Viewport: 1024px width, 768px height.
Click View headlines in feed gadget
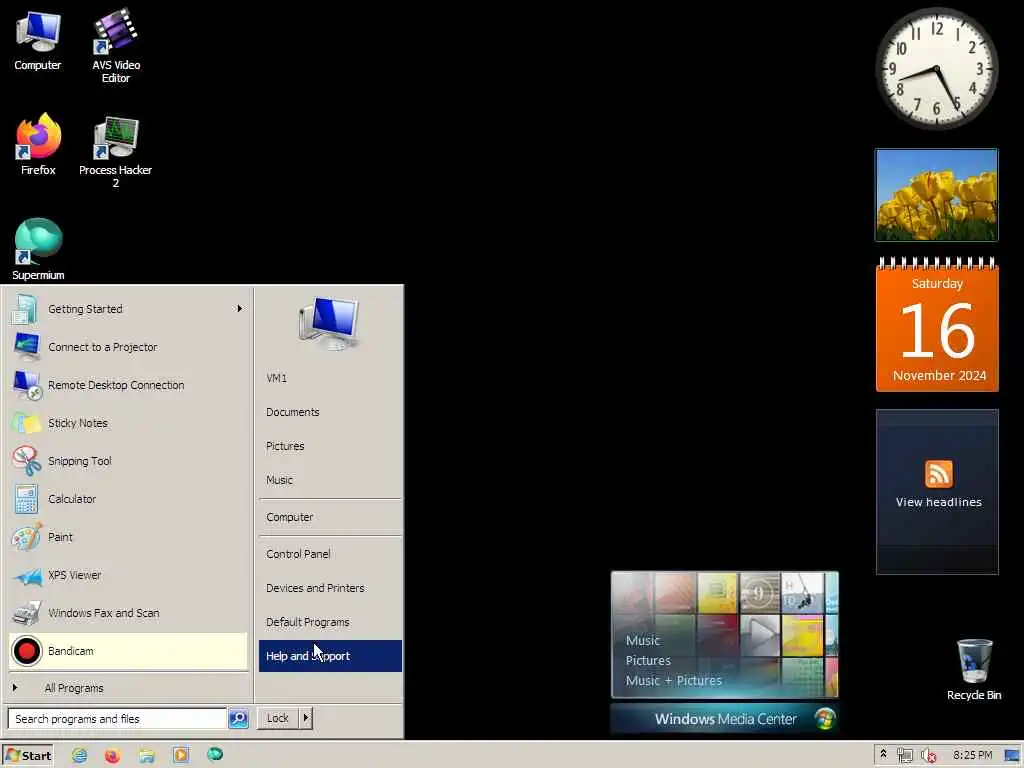938,502
